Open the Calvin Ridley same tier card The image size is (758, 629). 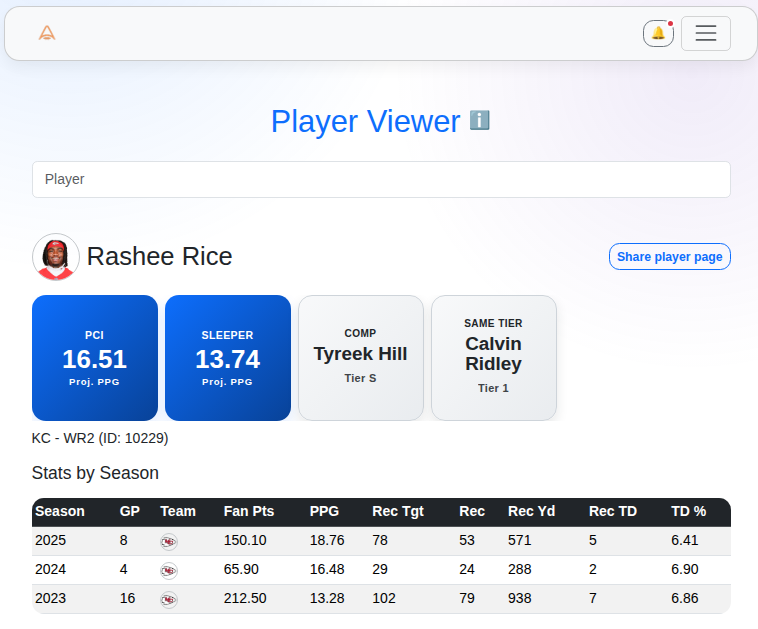click(494, 358)
